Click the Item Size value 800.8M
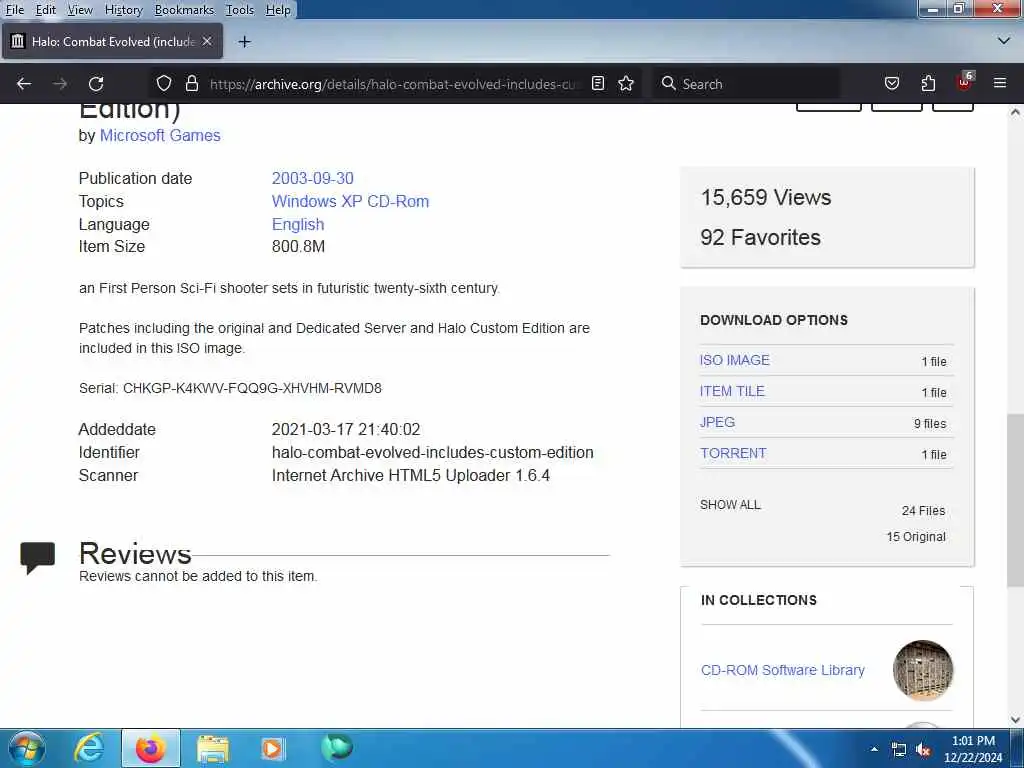 pos(298,246)
